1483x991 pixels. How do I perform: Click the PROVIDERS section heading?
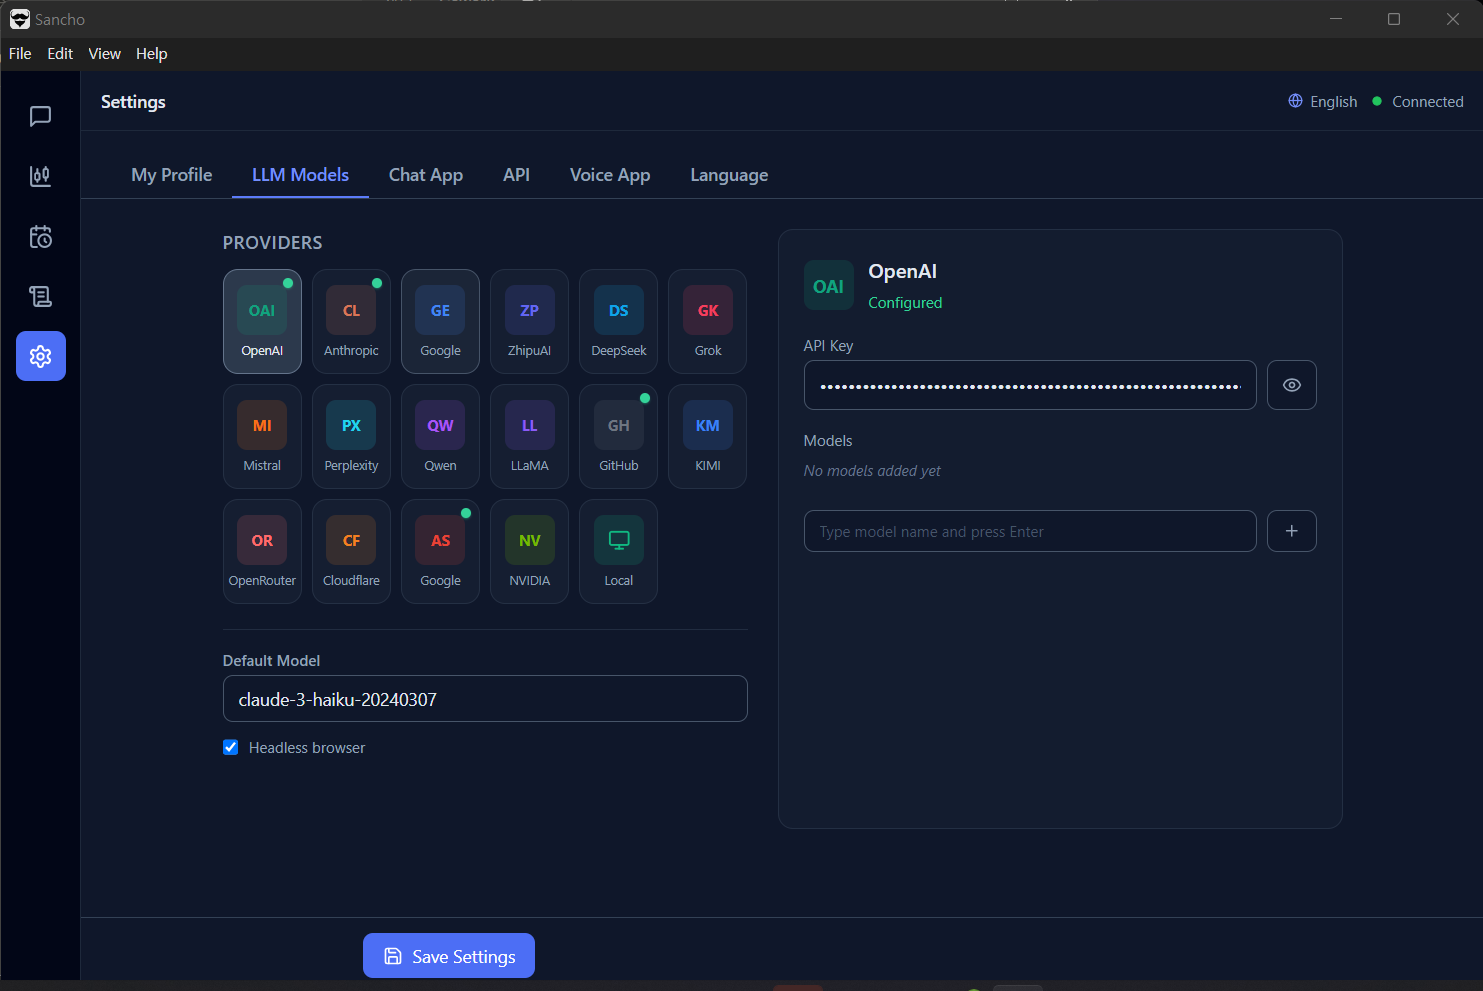coord(272,243)
